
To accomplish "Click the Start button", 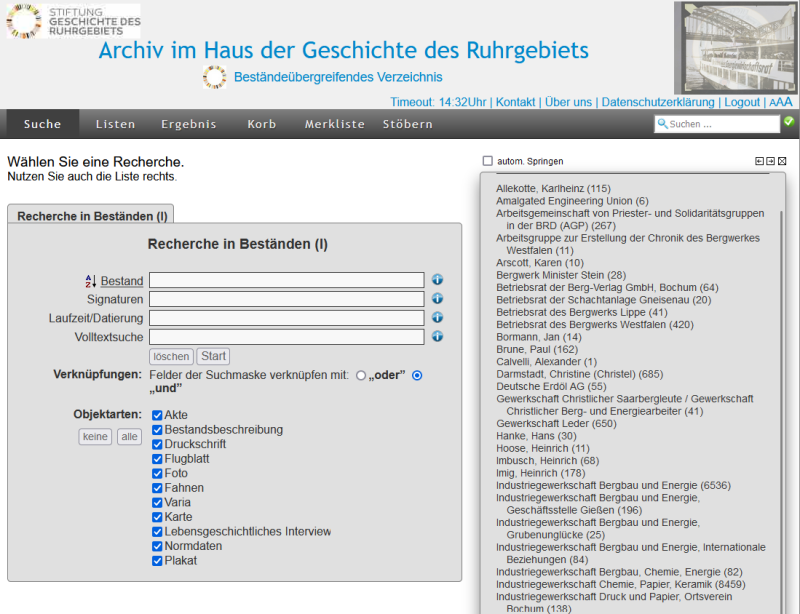I will (x=213, y=356).
